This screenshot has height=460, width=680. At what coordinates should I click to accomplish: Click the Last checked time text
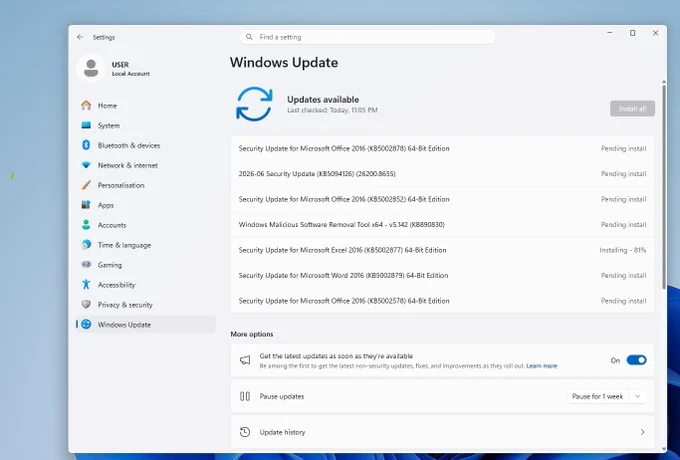[332, 110]
